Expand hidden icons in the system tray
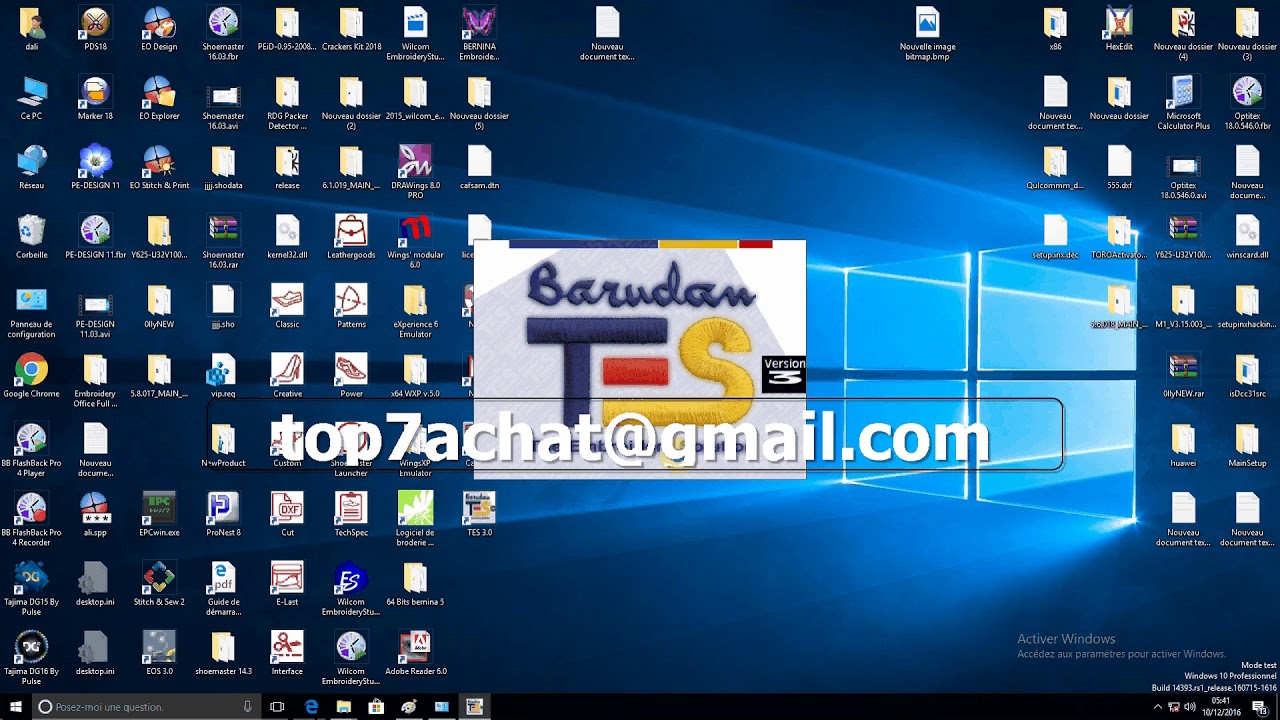The width and height of the screenshot is (1280, 720). pyautogui.click(x=1158, y=708)
